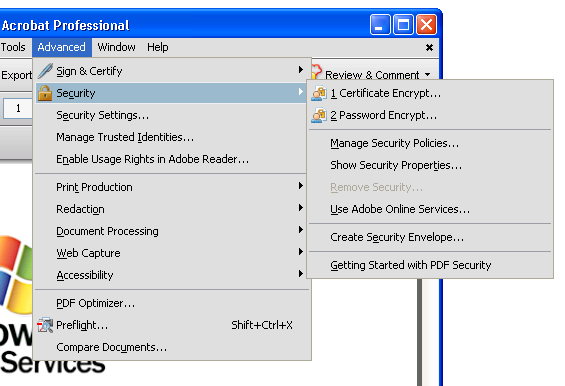Image resolution: width=565 pixels, height=386 pixels.
Task: Choose Manage Security Policies
Action: 430,143
